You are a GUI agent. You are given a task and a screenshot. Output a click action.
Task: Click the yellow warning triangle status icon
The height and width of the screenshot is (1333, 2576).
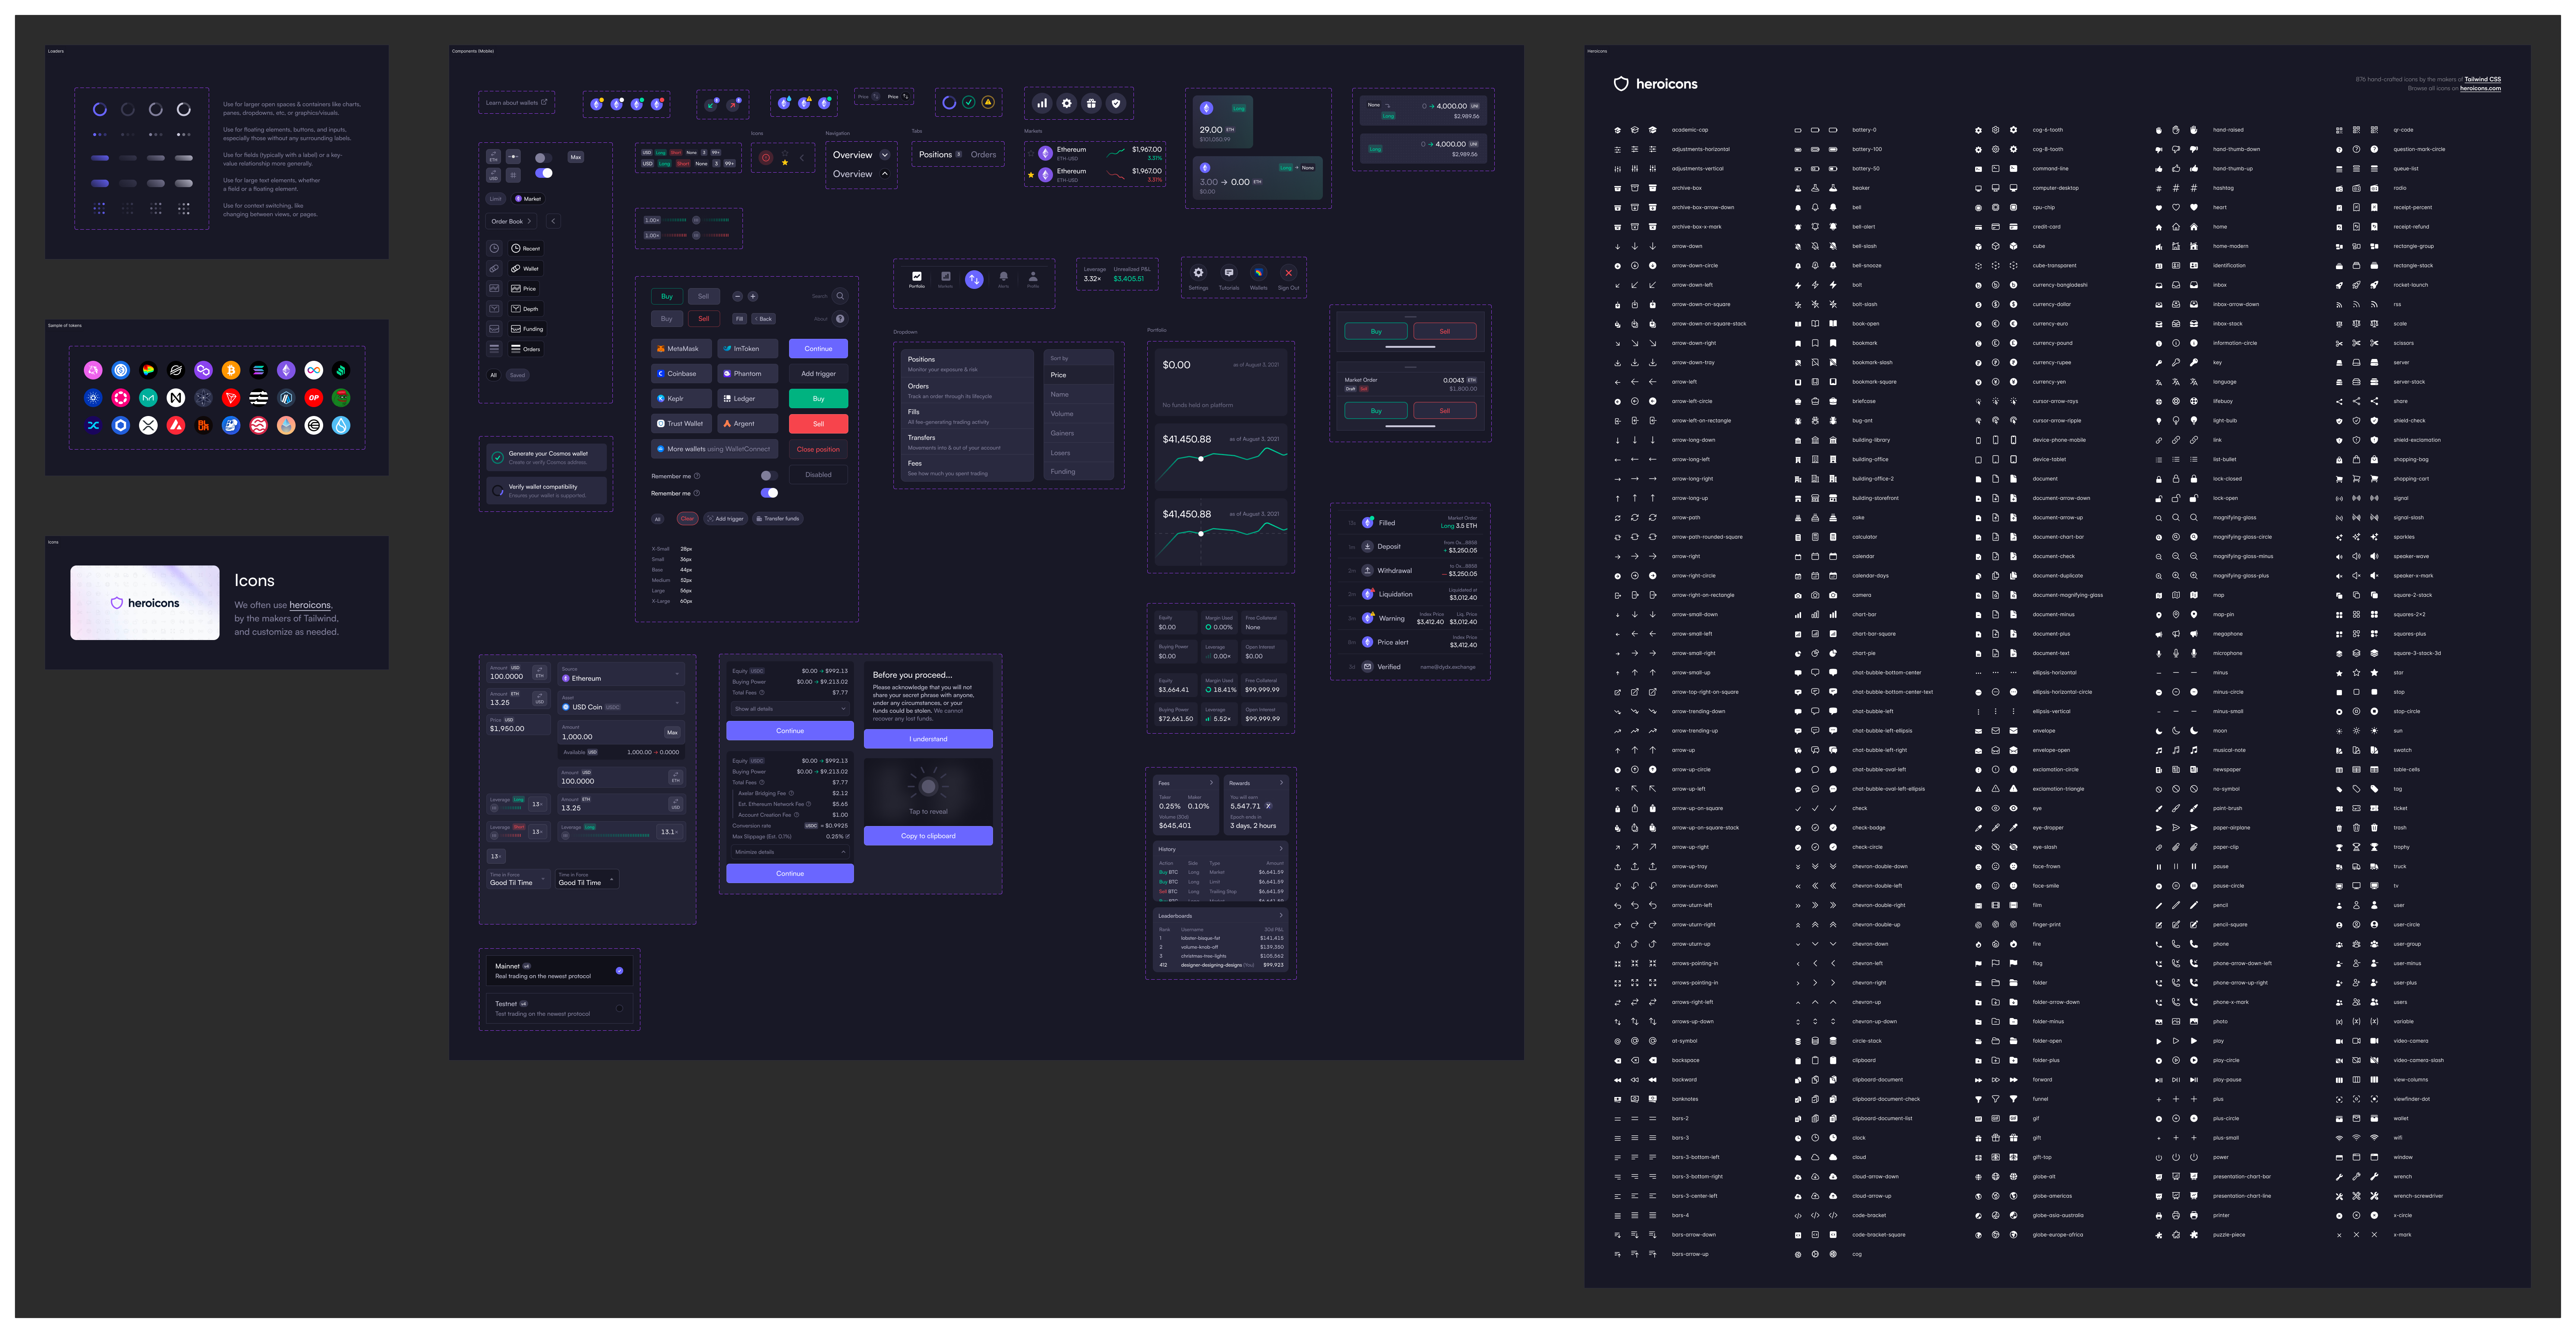[x=988, y=102]
